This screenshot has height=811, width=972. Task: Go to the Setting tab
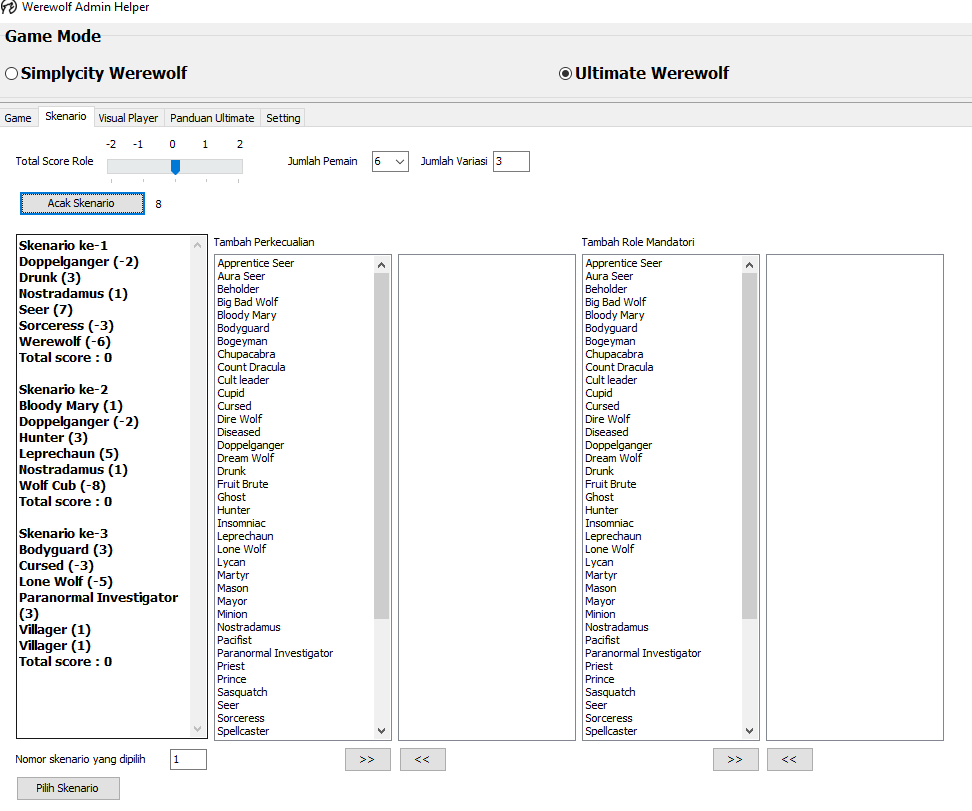point(283,118)
